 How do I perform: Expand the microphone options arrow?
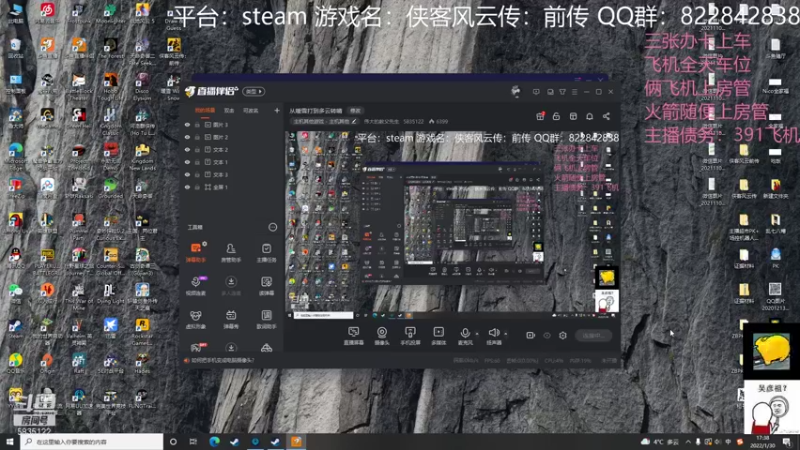(477, 334)
